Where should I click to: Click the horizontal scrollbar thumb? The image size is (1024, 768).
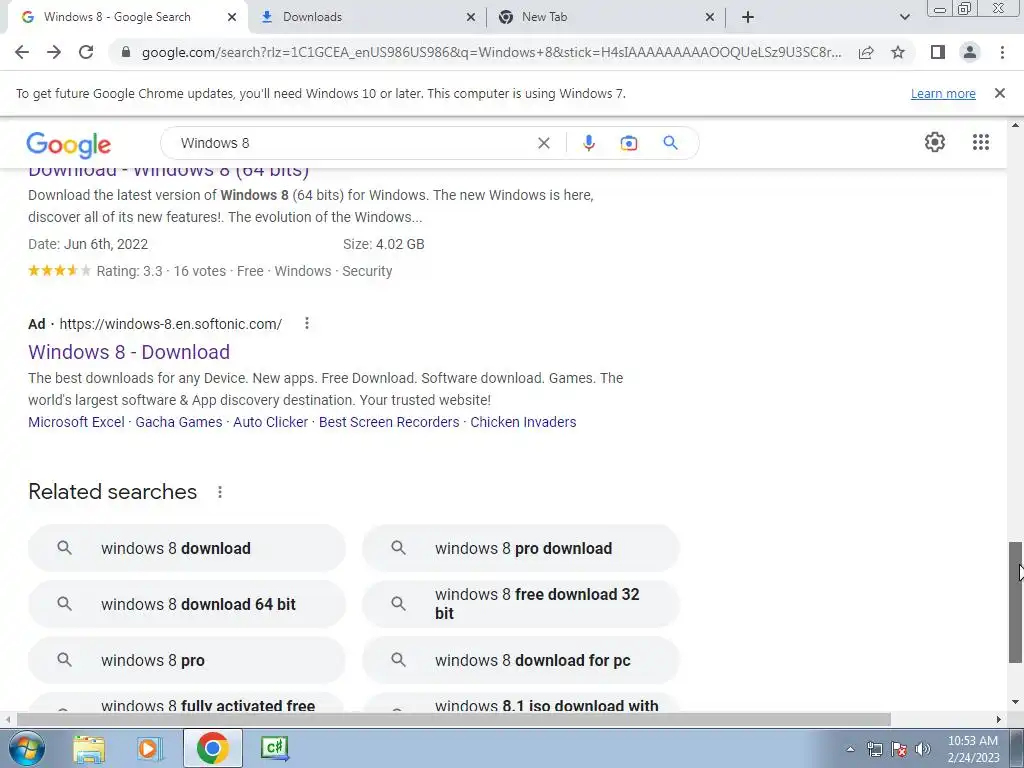click(453, 719)
